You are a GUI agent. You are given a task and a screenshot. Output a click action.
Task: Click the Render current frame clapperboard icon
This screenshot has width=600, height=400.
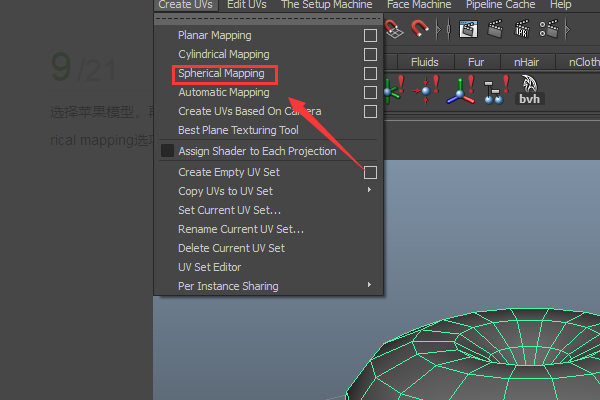click(x=495, y=29)
